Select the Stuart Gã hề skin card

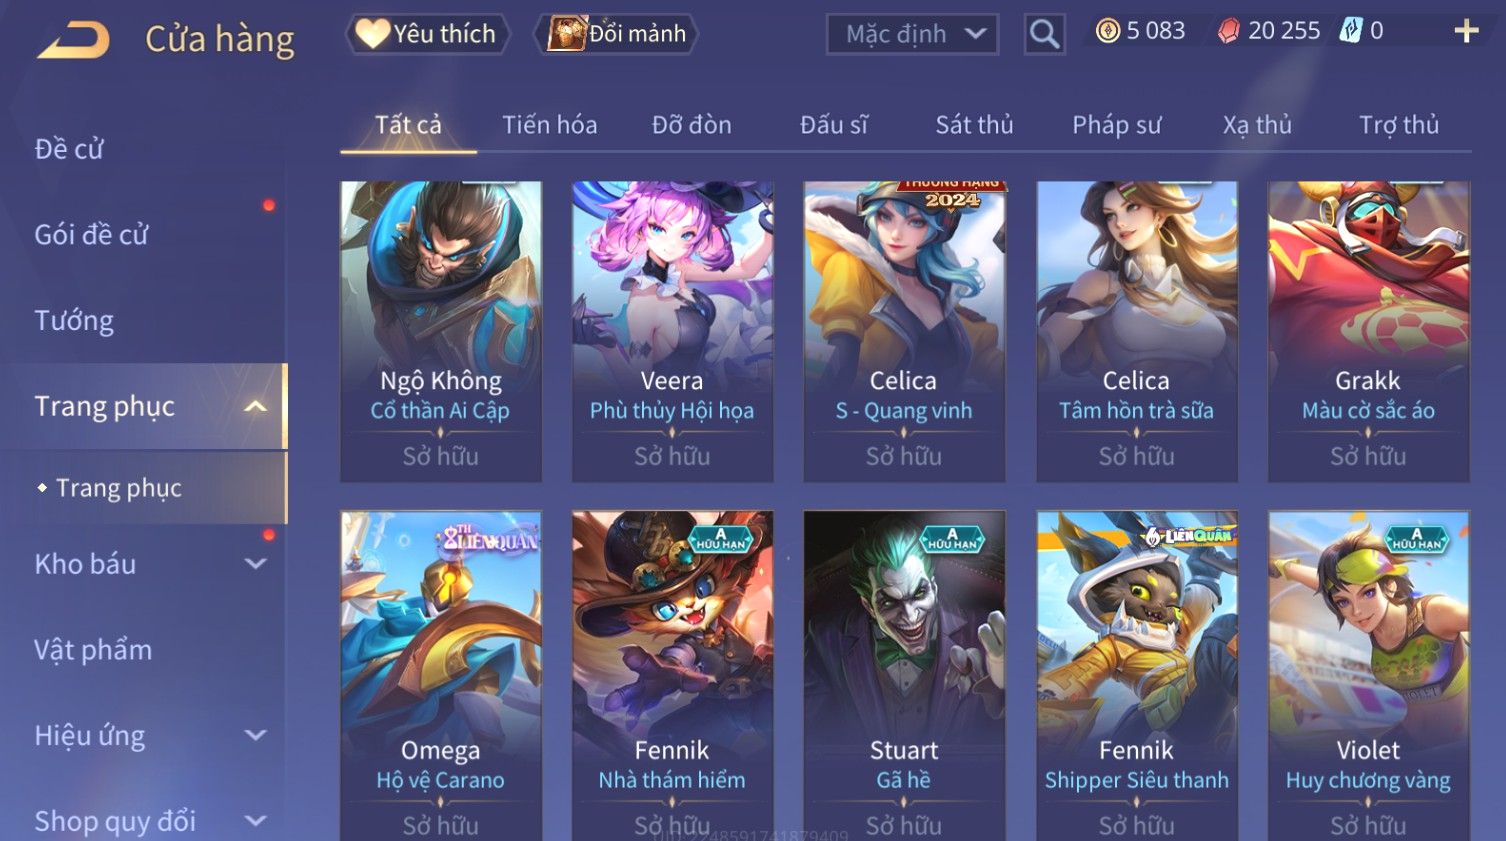click(904, 676)
